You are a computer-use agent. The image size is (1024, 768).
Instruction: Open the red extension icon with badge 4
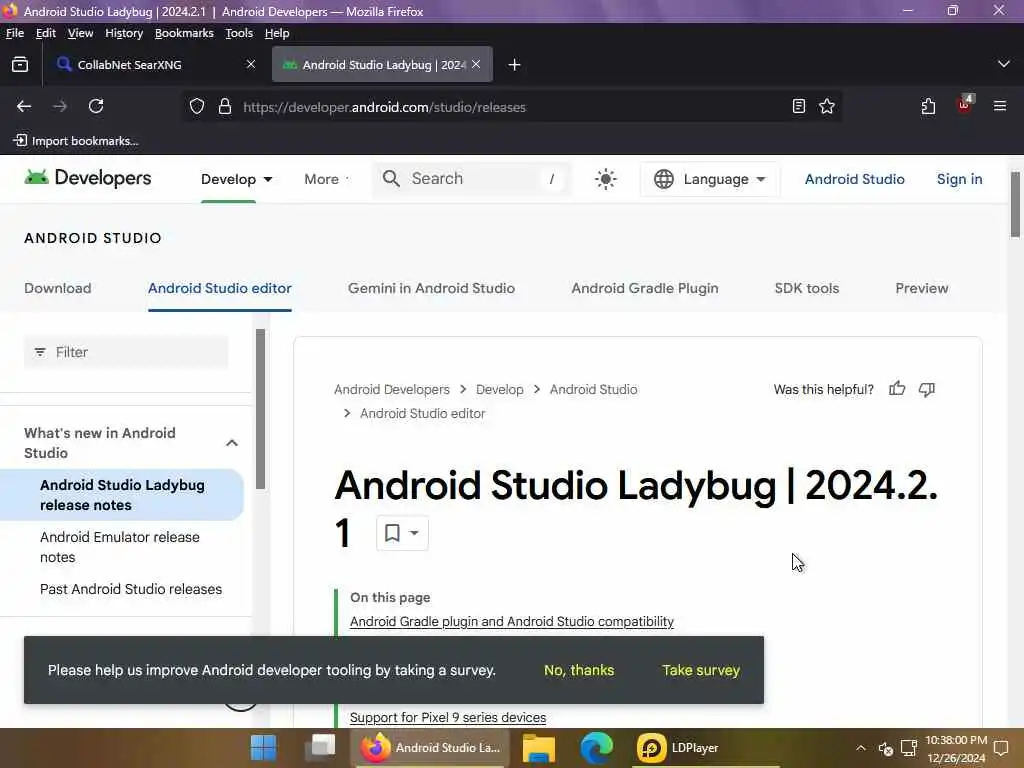[965, 104]
